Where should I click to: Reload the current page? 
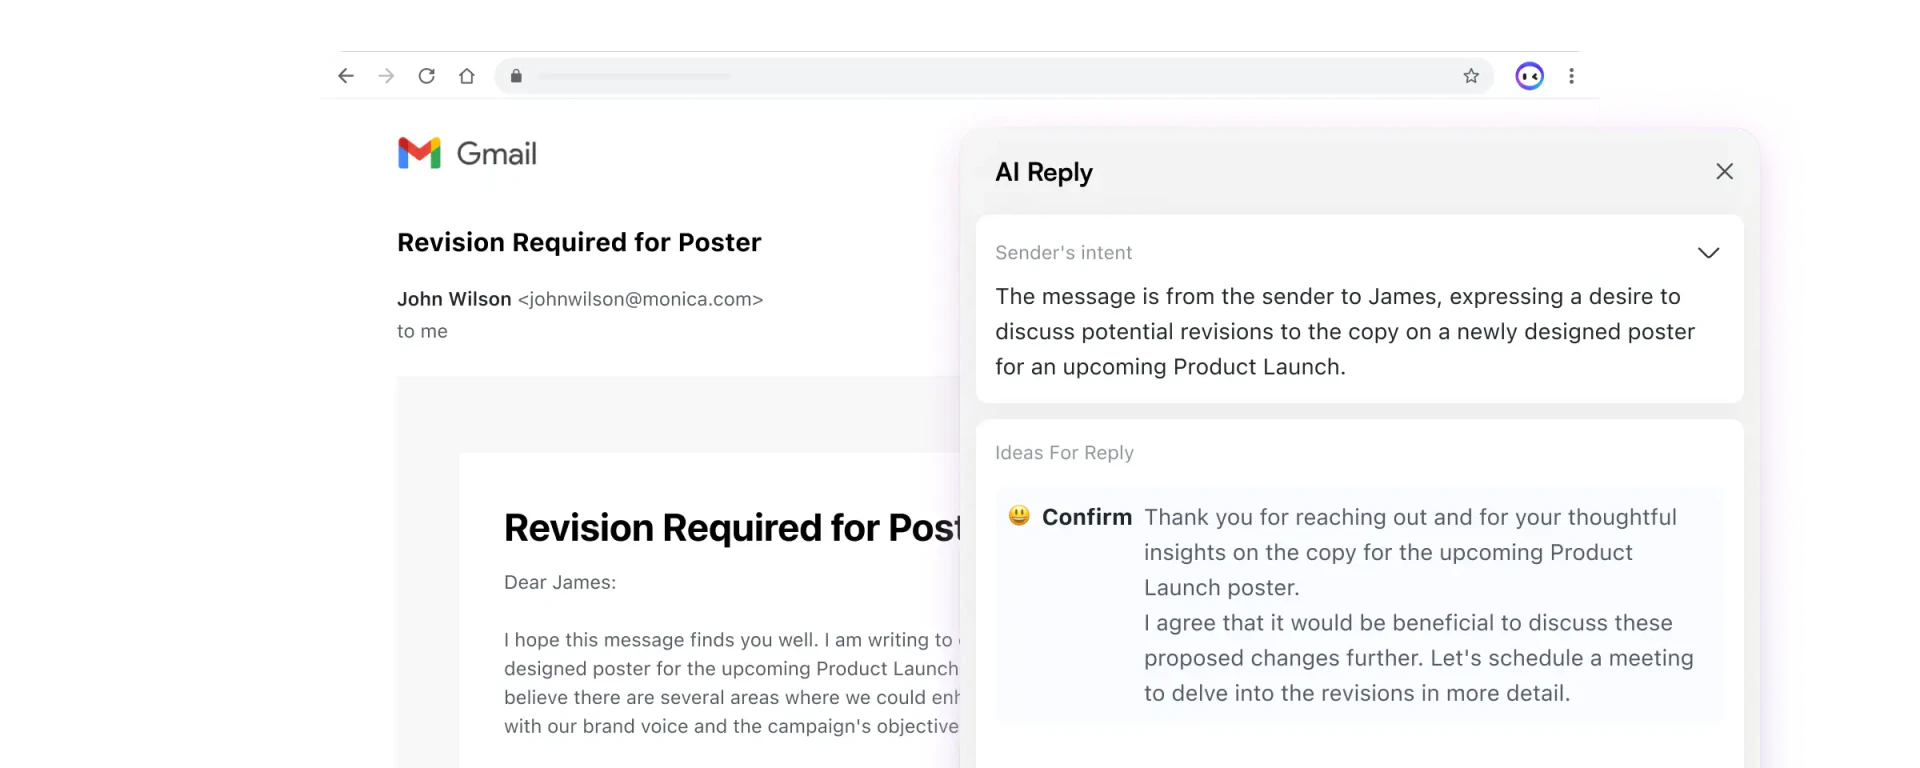427,76
